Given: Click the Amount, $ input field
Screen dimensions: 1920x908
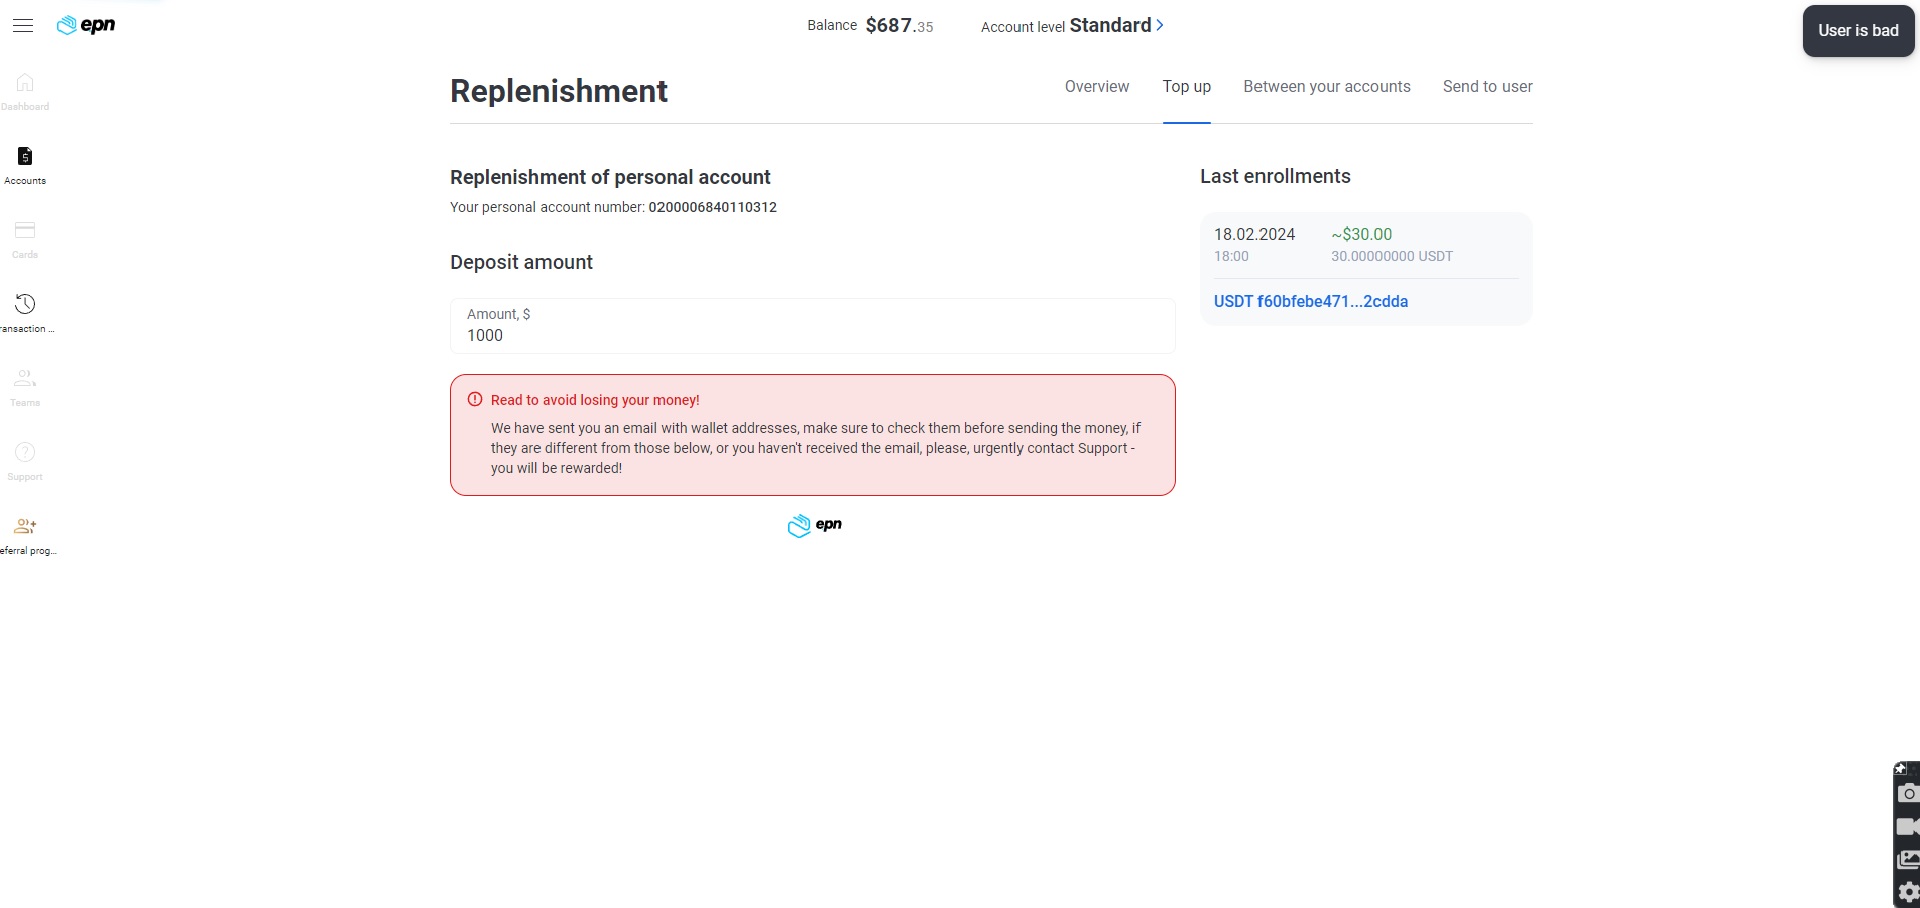Looking at the screenshot, I should (x=813, y=326).
